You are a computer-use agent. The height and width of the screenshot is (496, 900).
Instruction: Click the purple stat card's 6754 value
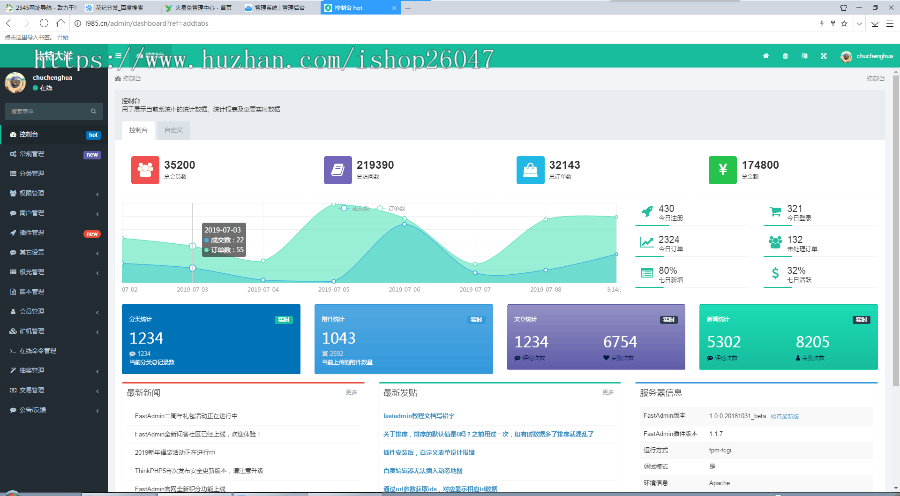[620, 342]
